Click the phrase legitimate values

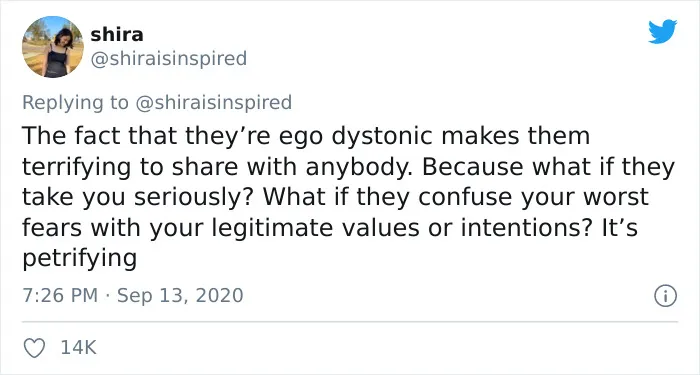315,228
